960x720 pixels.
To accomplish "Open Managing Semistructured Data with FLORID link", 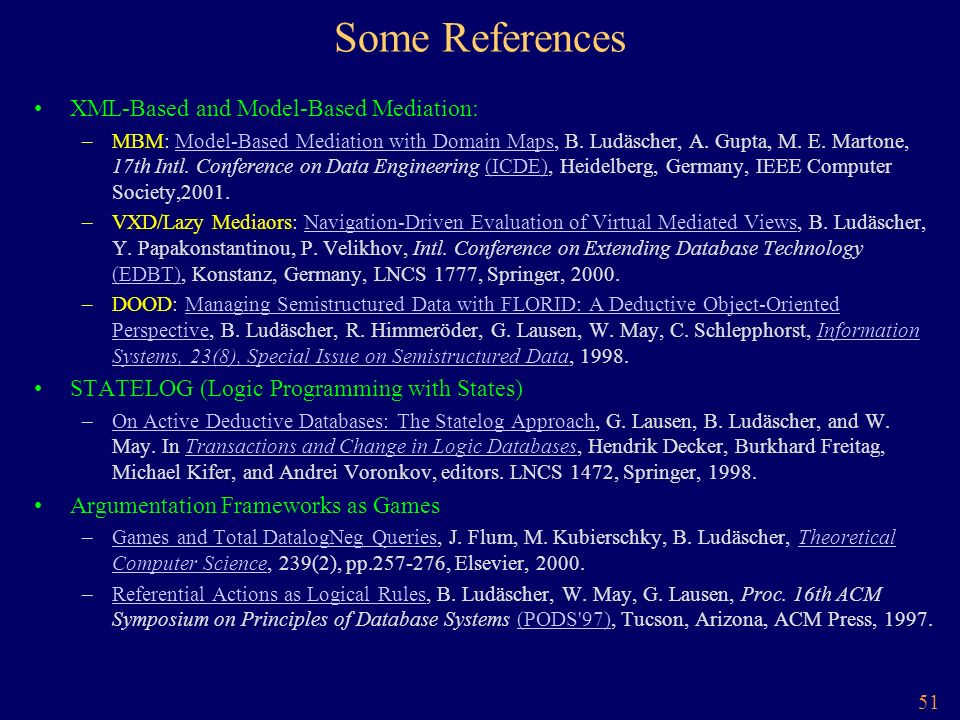I will (476, 317).
